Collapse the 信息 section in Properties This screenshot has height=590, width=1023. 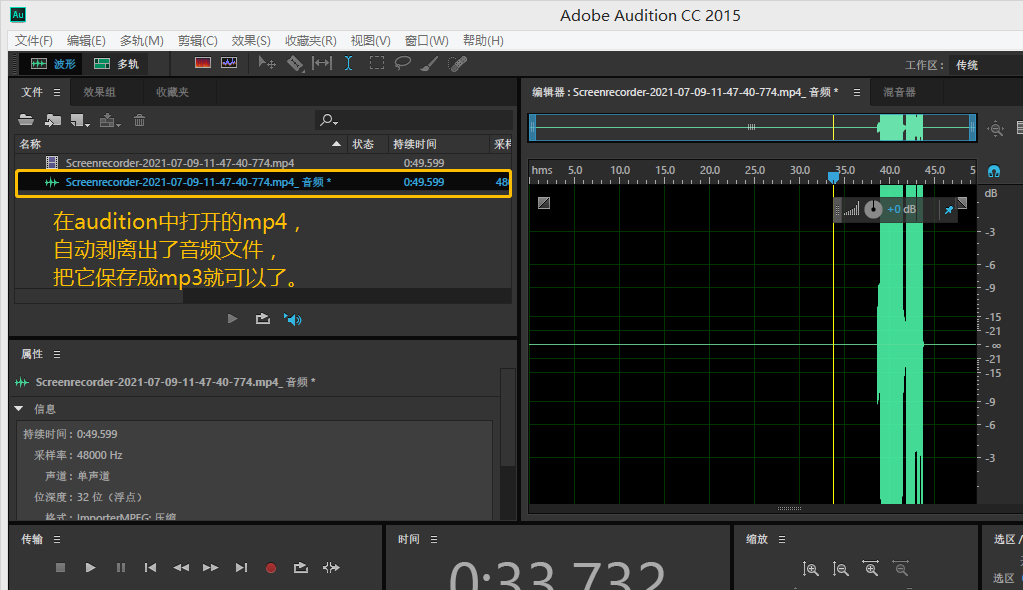(19, 409)
